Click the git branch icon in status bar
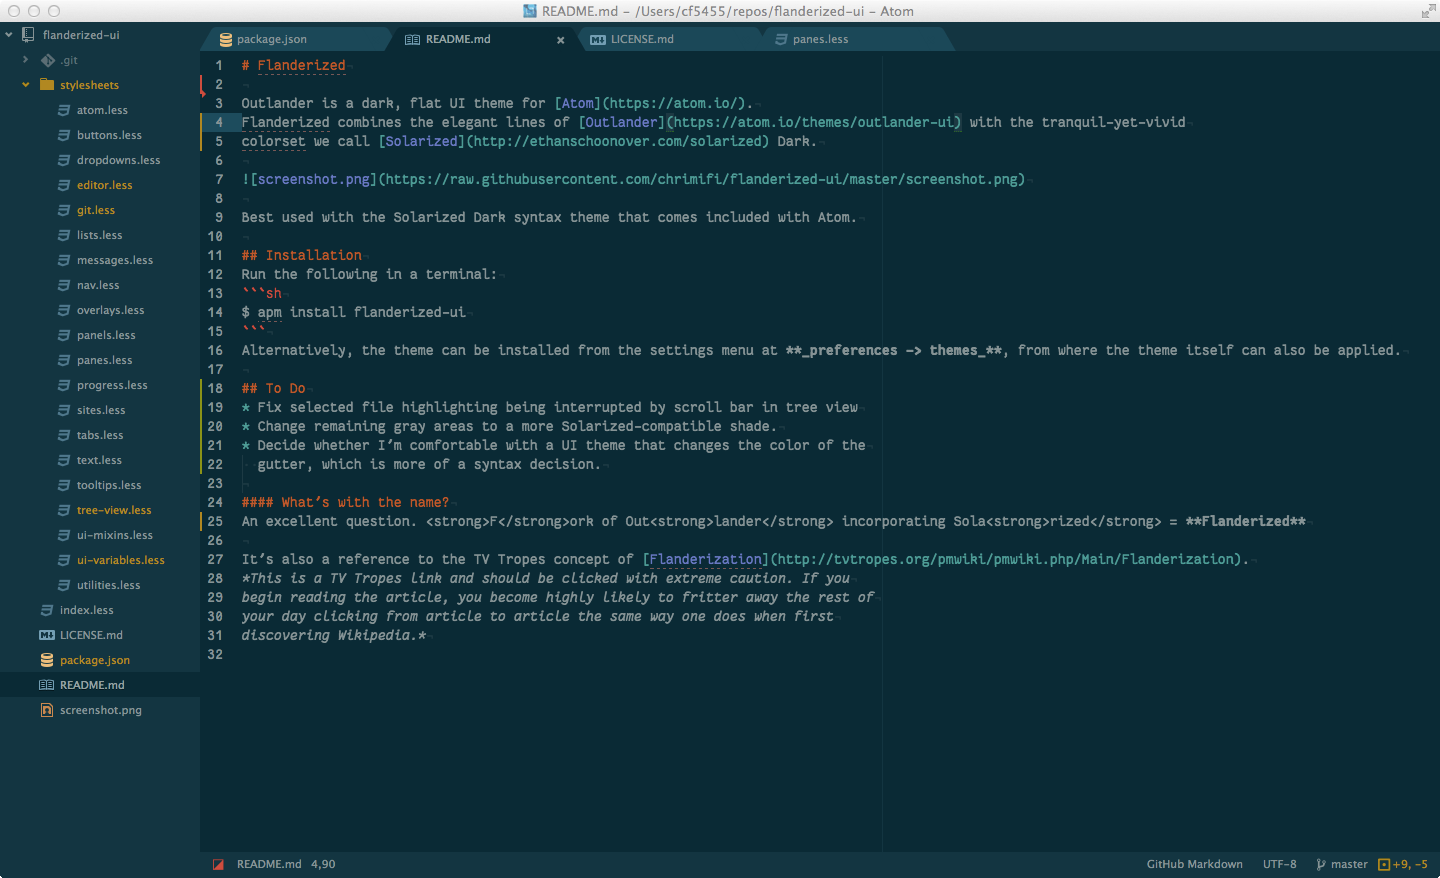Screen dimensions: 1440x878 point(1321,864)
